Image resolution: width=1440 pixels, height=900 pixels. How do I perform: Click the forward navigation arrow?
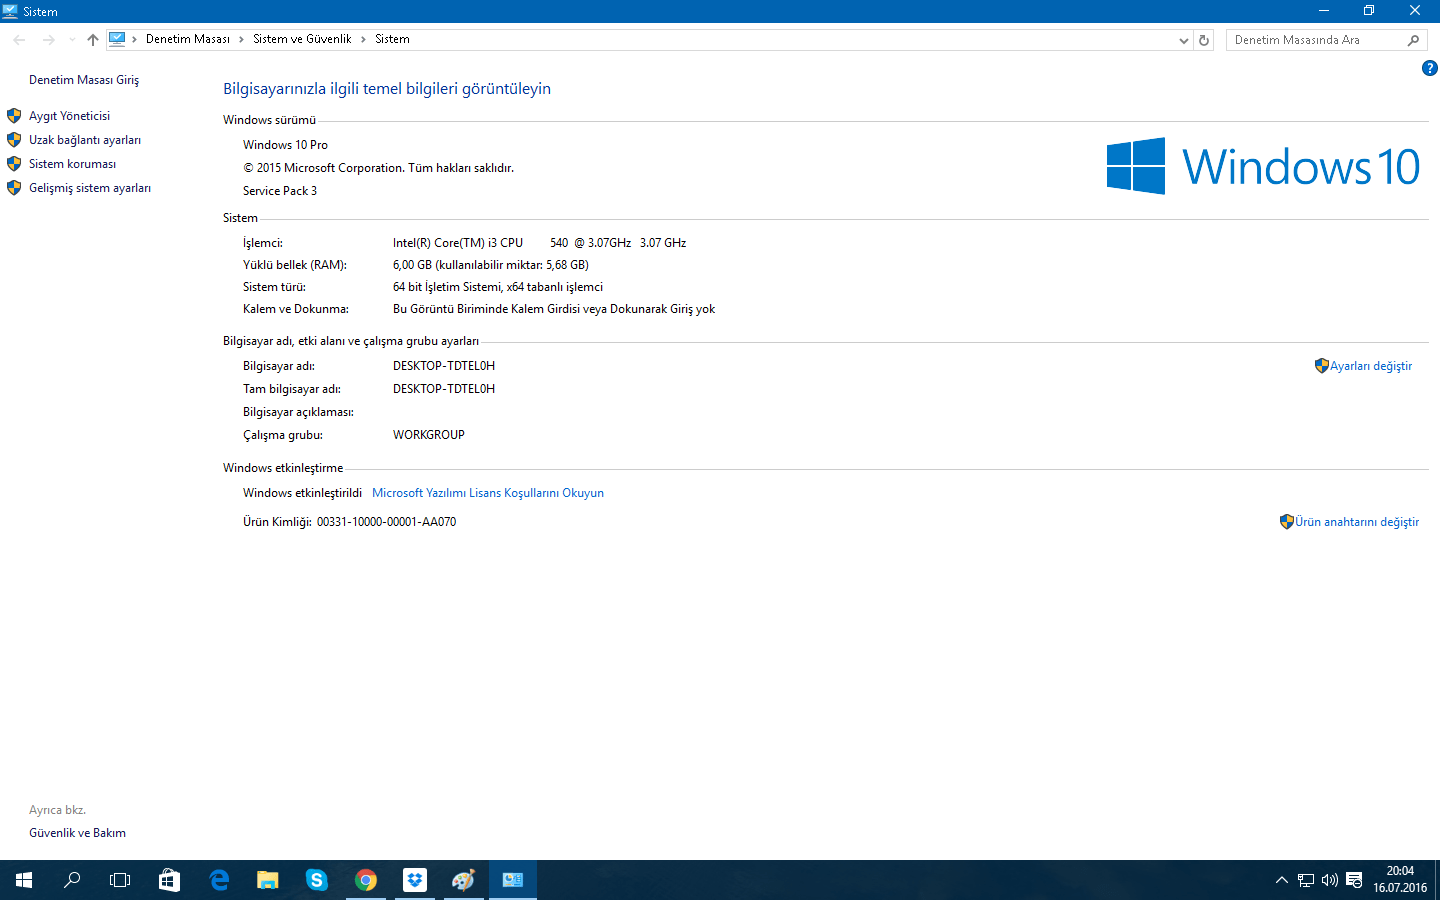click(x=48, y=40)
